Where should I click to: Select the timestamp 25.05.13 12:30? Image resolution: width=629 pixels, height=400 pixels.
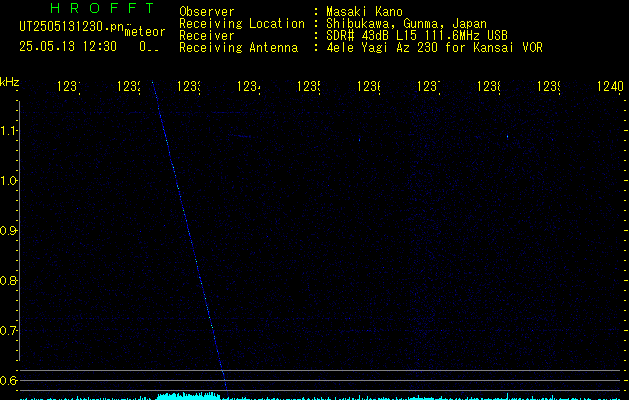[x=68, y=46]
